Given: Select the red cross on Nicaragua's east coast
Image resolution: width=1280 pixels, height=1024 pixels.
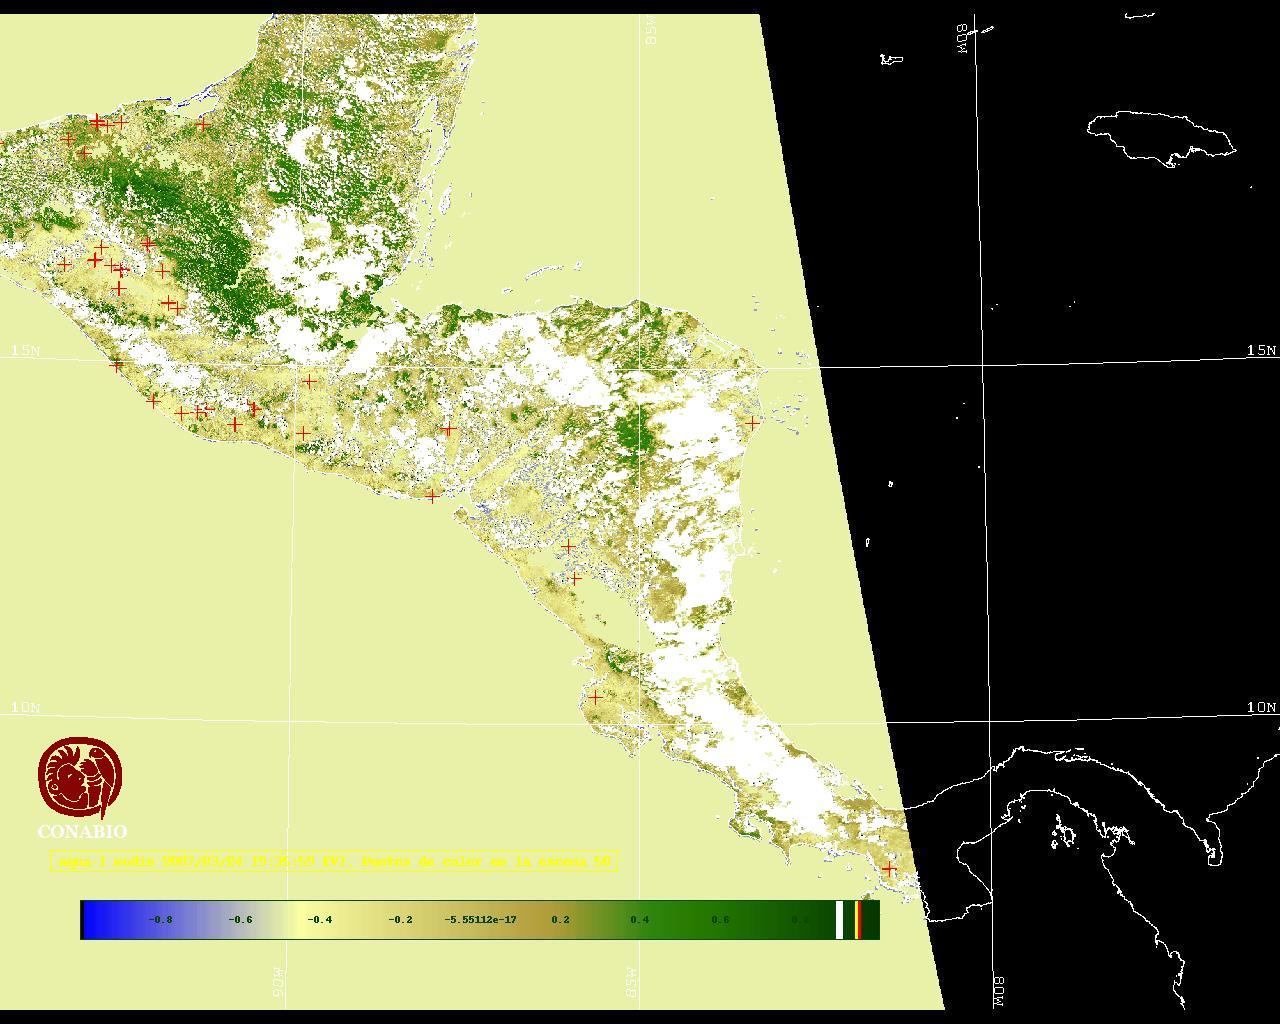Looking at the screenshot, I should coord(753,423).
